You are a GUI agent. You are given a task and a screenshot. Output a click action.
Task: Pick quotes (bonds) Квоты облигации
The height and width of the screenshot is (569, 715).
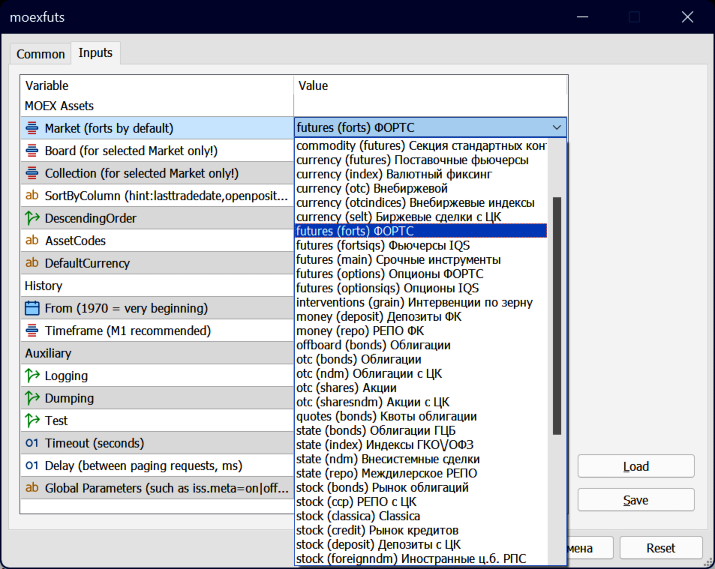click(x=421, y=416)
